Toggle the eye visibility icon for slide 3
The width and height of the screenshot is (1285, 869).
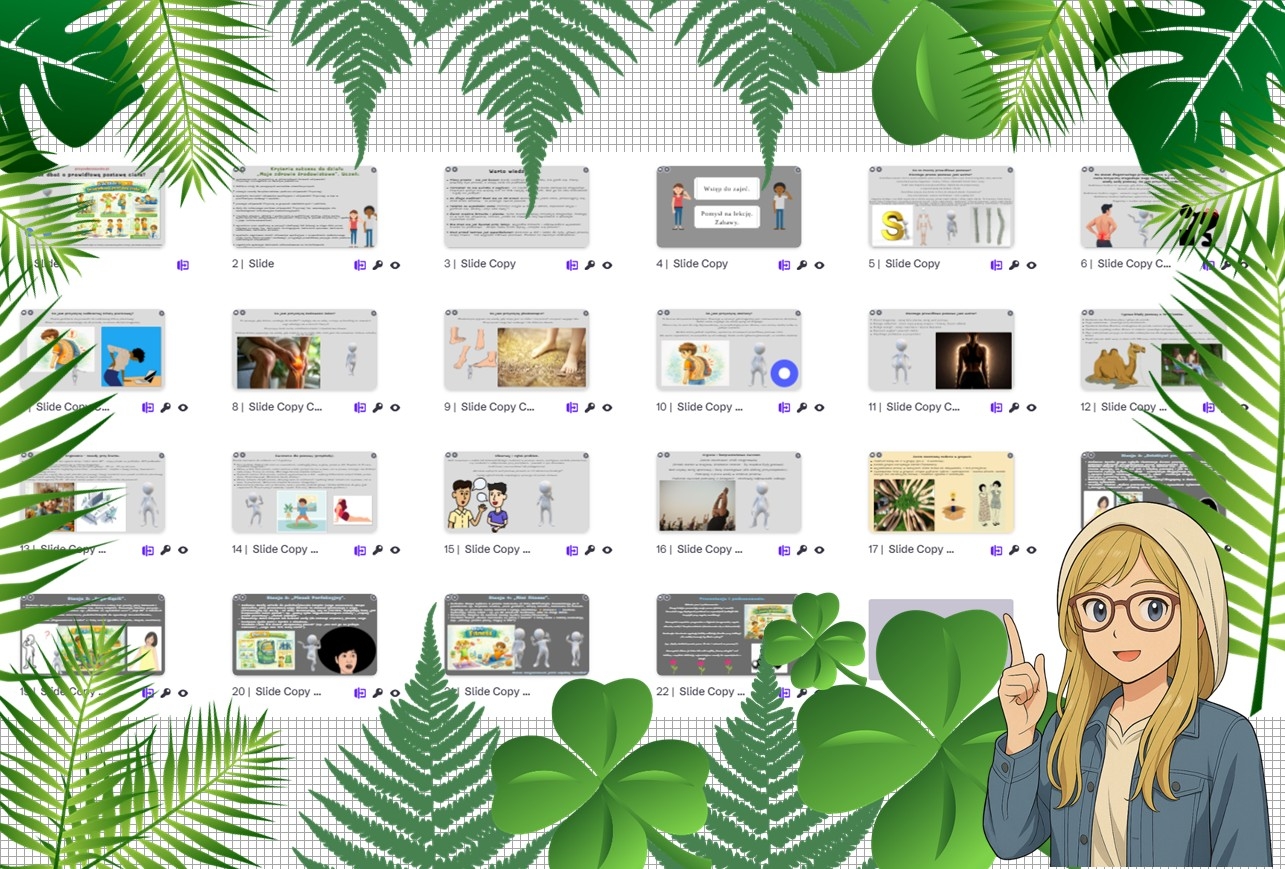coord(607,265)
